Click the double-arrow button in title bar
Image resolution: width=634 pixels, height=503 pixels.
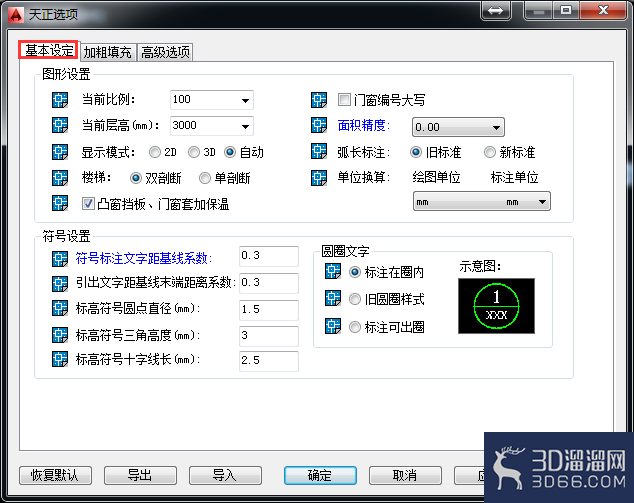point(495,11)
